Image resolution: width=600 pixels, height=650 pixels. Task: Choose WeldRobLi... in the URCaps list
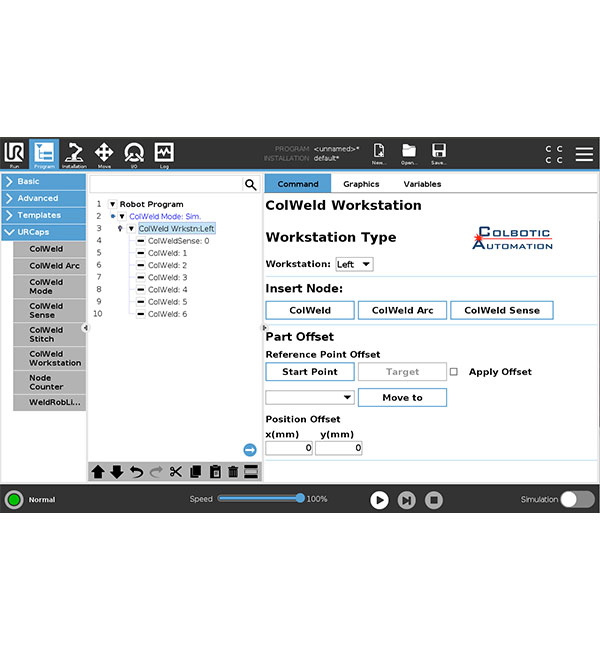49,403
